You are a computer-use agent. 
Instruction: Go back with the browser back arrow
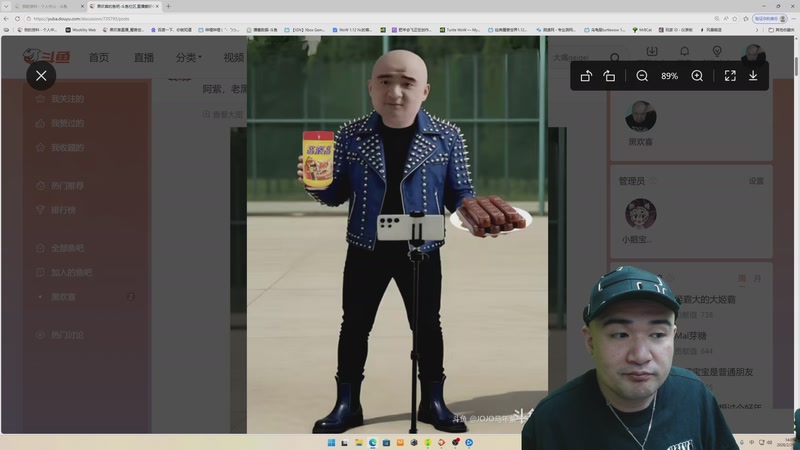[6, 18]
